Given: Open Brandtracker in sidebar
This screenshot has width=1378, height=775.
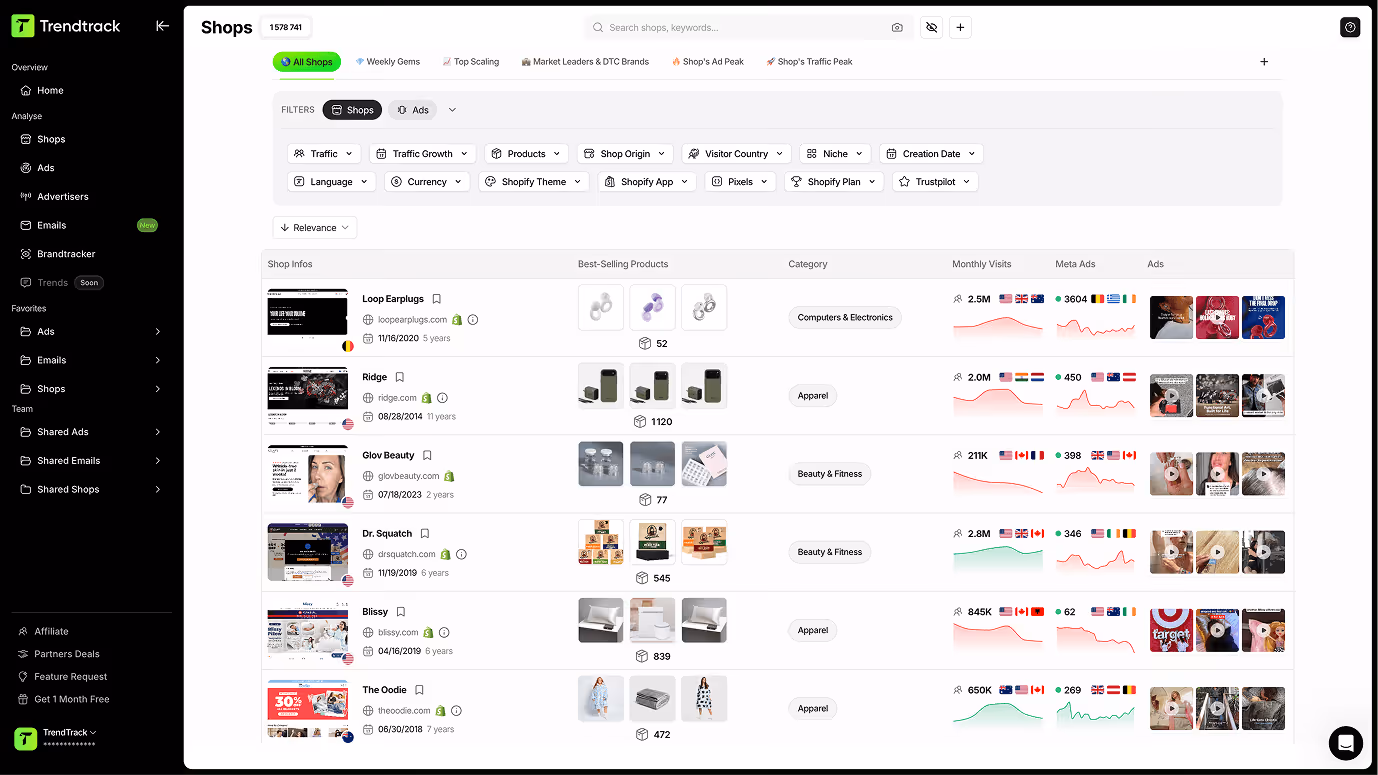Looking at the screenshot, I should [66, 254].
